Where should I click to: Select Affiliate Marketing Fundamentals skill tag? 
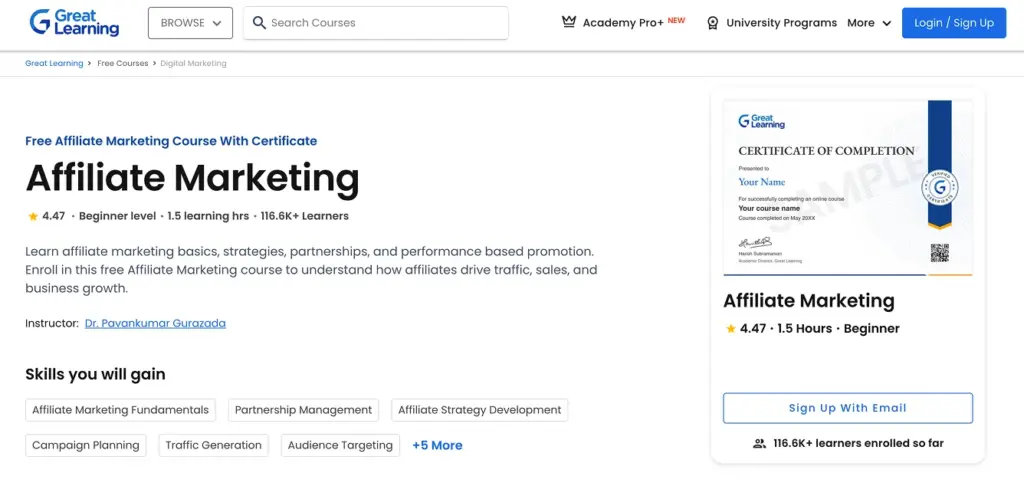120,410
